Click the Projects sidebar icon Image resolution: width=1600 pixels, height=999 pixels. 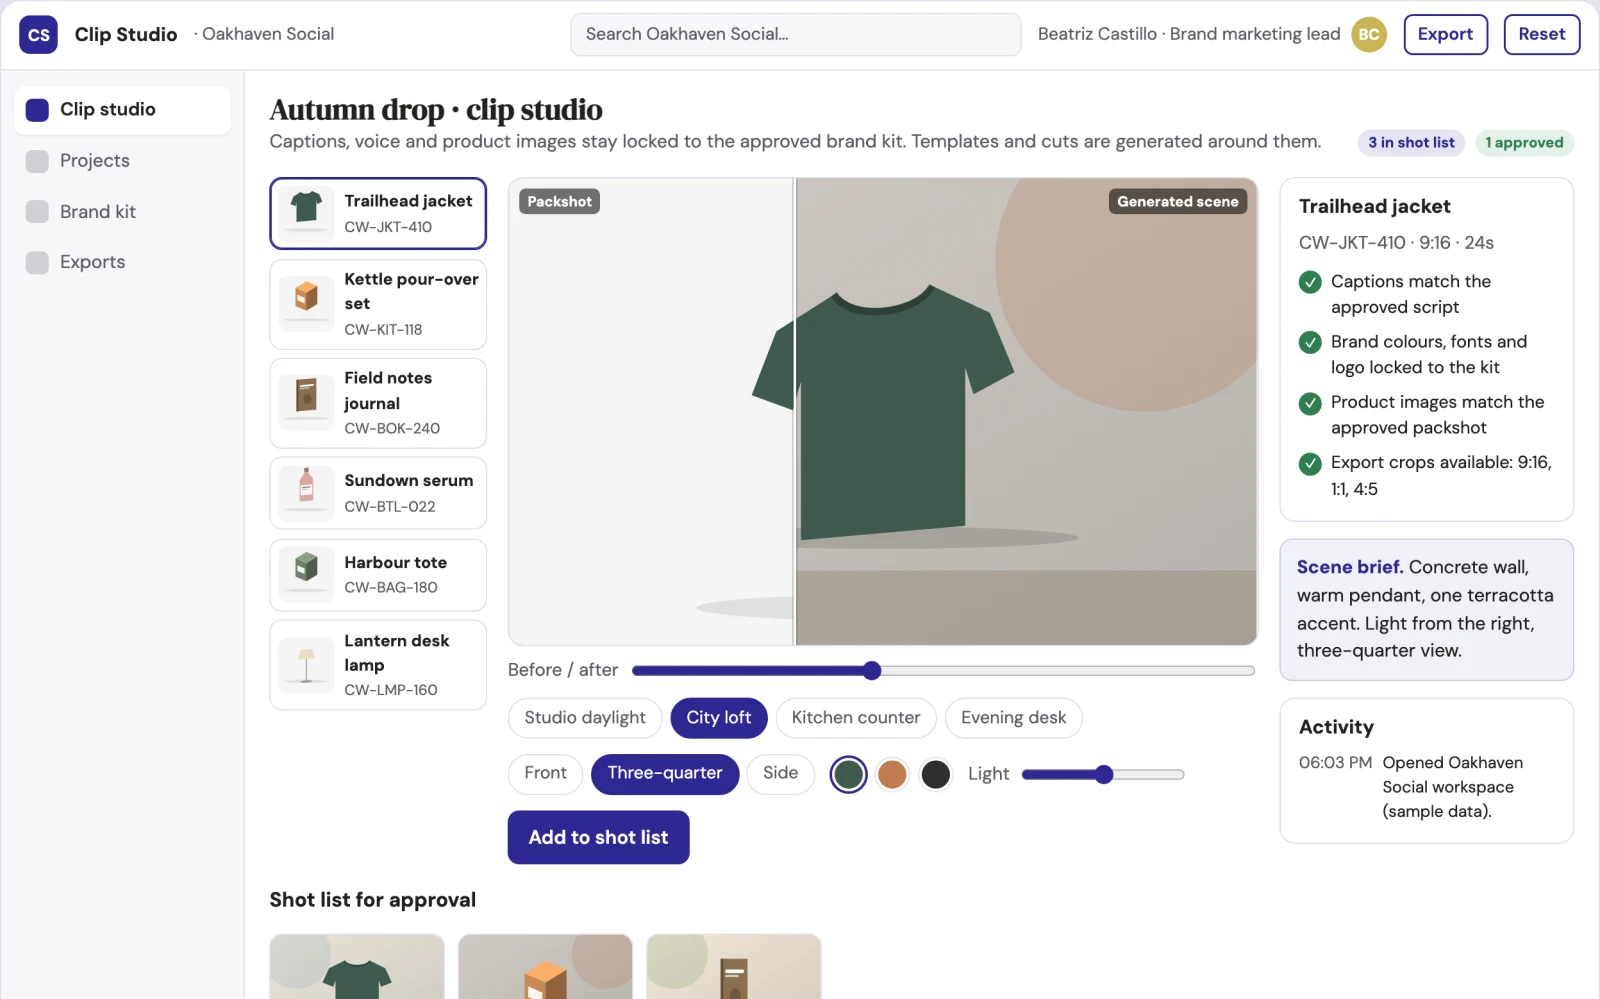pos(37,161)
